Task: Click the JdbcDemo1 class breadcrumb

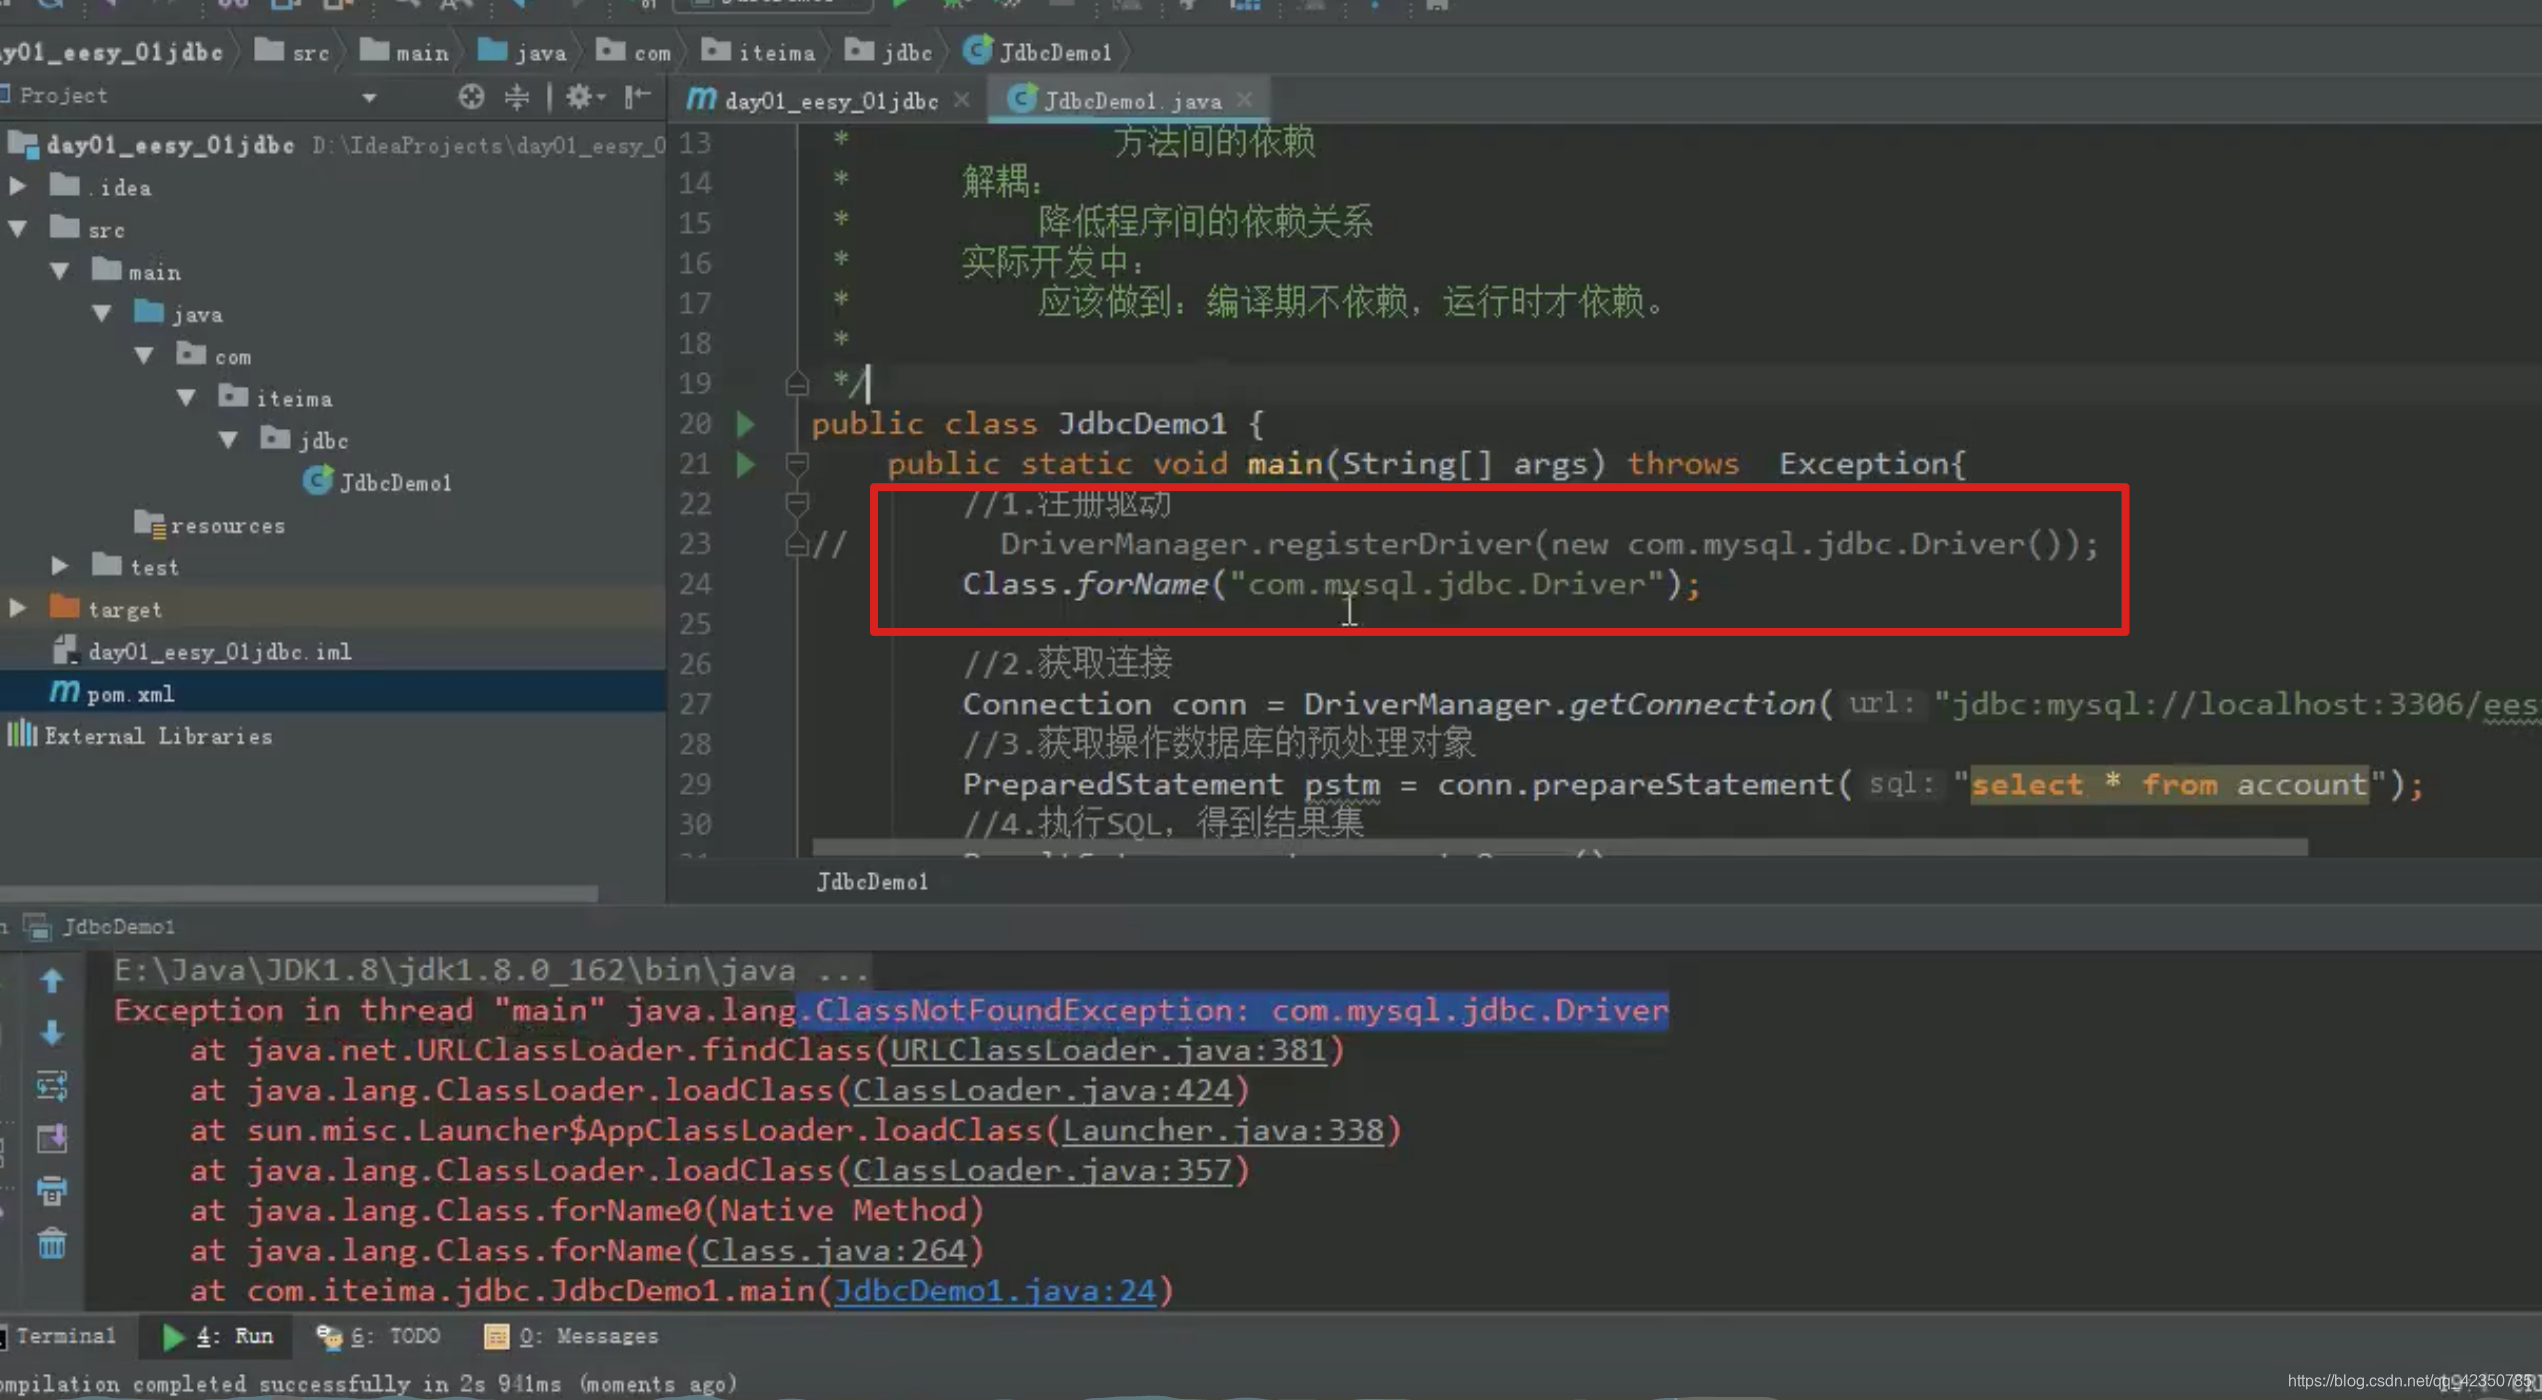Action: [1037, 52]
